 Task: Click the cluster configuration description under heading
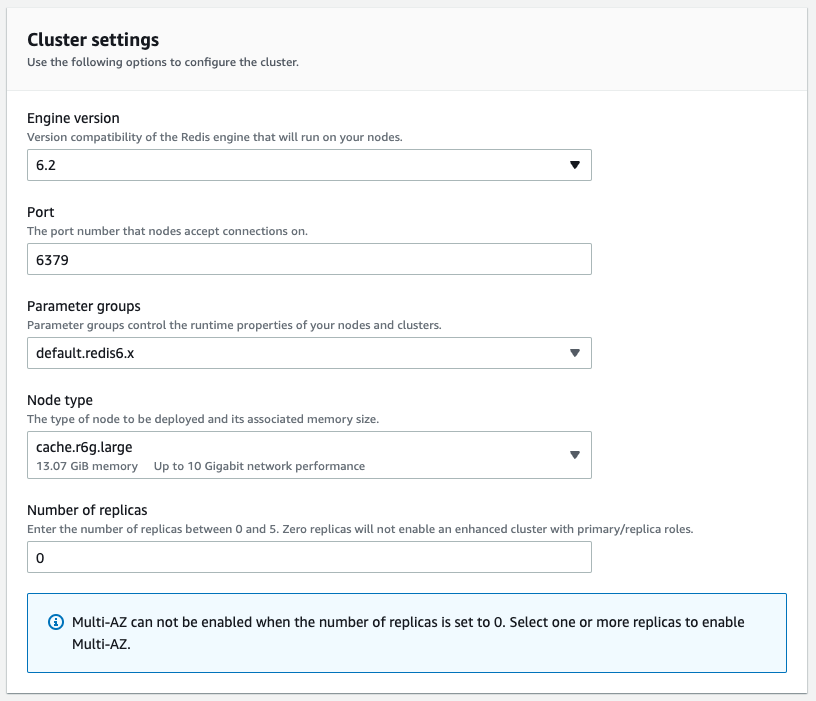tap(163, 62)
